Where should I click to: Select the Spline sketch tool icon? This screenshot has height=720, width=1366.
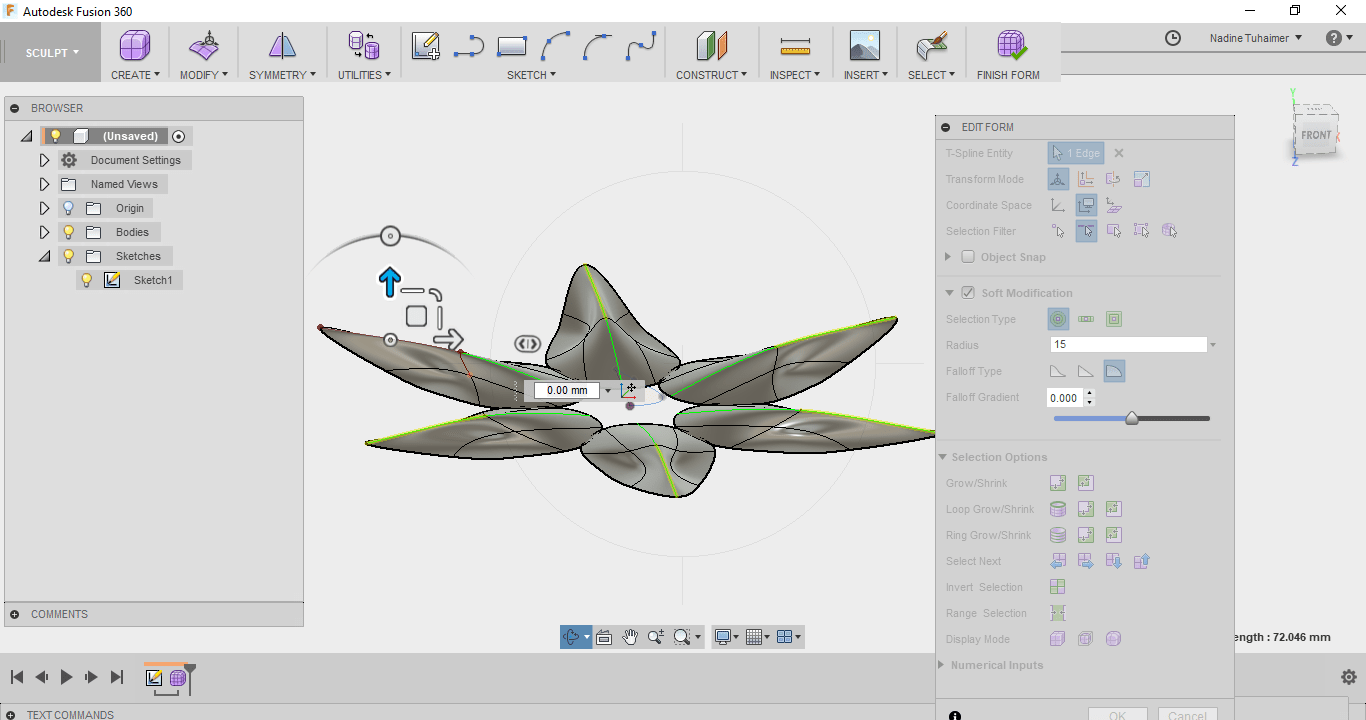coord(640,46)
